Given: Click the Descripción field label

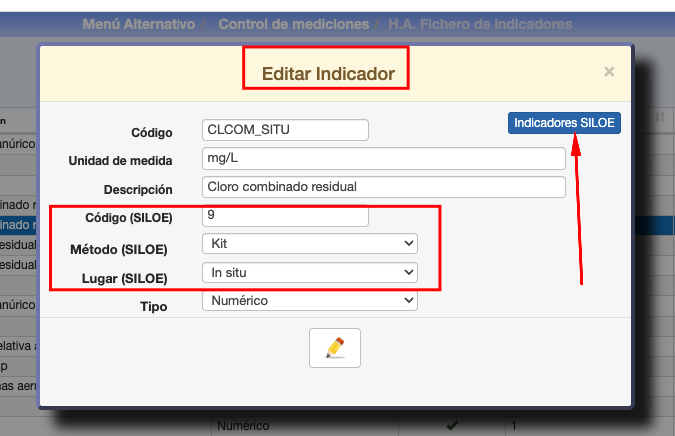Looking at the screenshot, I should tap(138, 189).
